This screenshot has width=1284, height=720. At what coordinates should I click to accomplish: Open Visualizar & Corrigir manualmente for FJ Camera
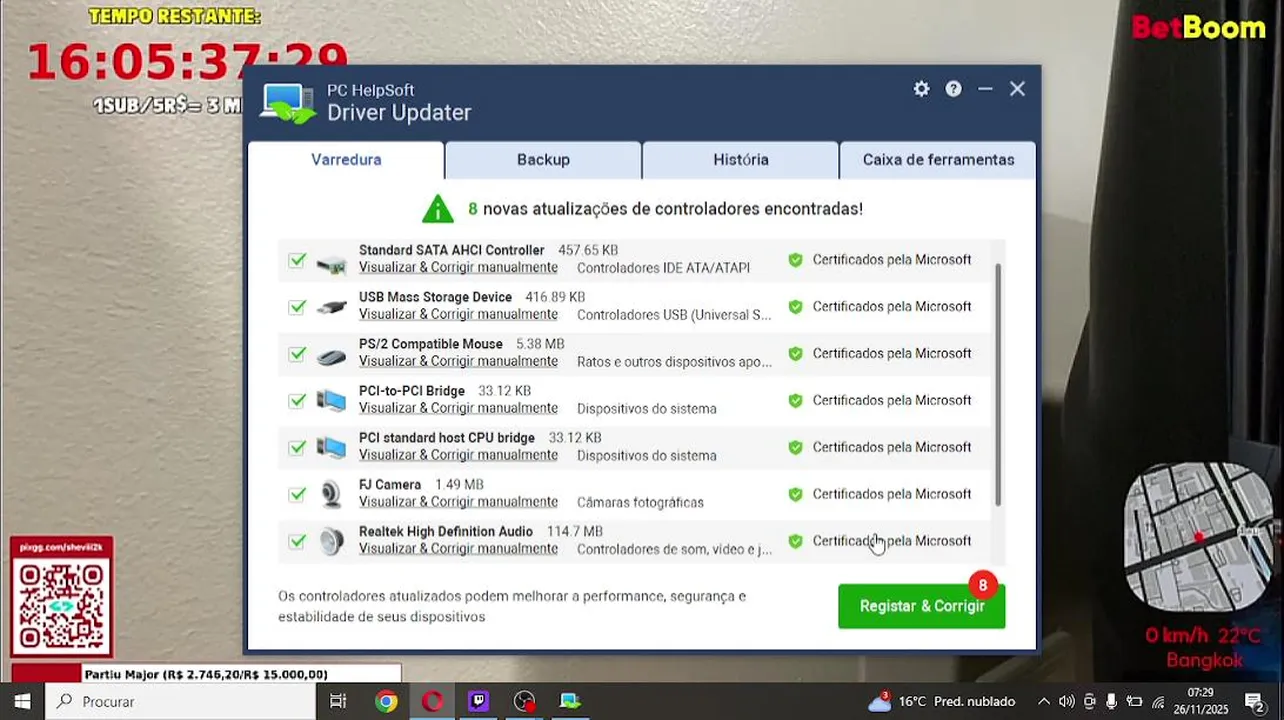458,502
